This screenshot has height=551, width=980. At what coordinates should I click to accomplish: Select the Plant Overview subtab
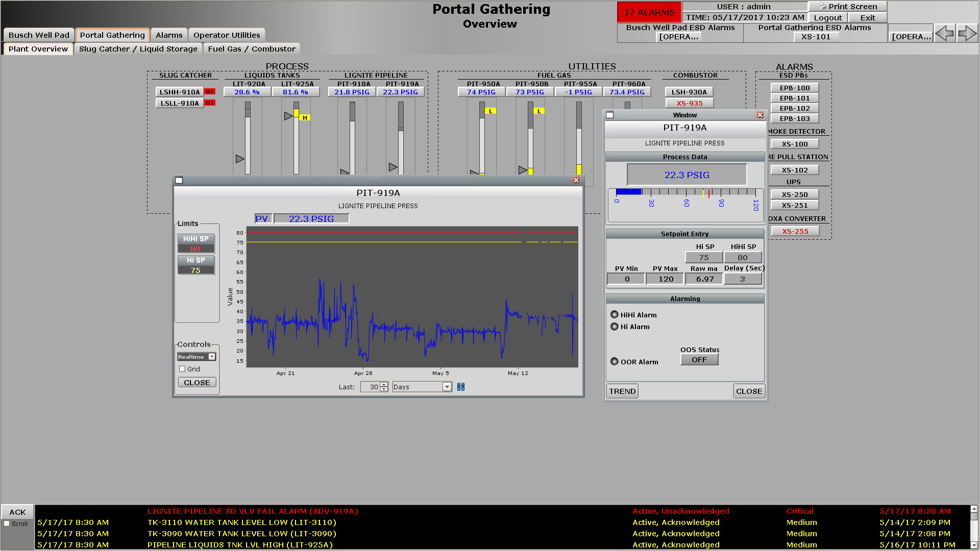(38, 49)
